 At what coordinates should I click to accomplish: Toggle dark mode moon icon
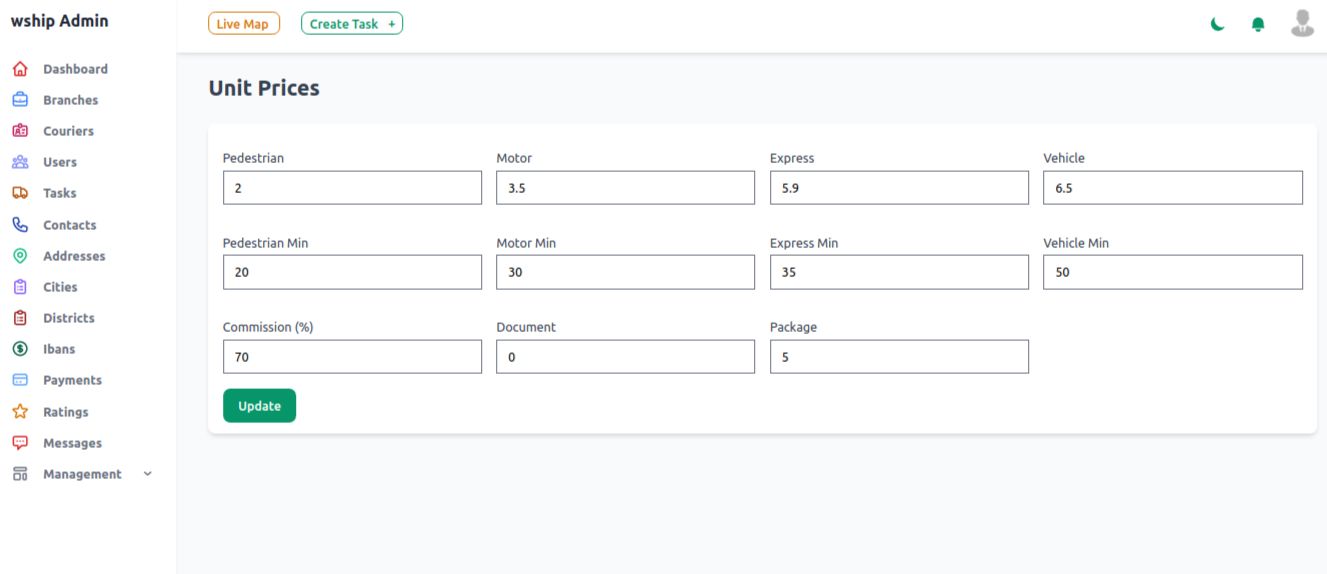coord(1217,24)
